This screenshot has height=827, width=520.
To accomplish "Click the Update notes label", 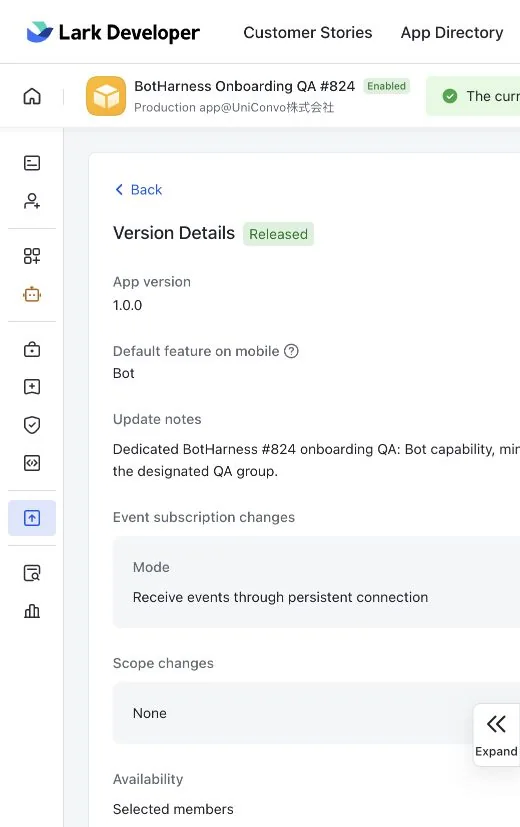I will pyautogui.click(x=157, y=419).
